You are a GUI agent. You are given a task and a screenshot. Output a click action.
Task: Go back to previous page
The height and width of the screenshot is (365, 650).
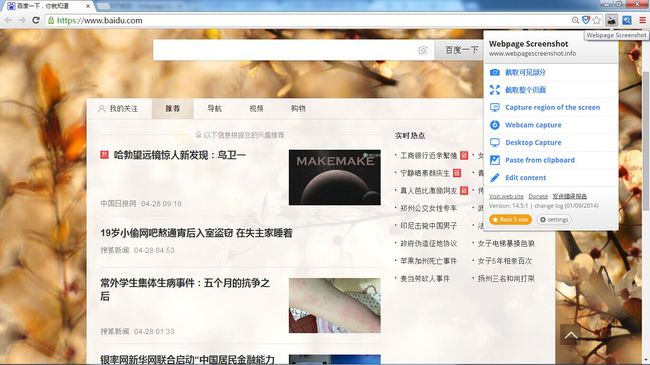tap(8, 20)
